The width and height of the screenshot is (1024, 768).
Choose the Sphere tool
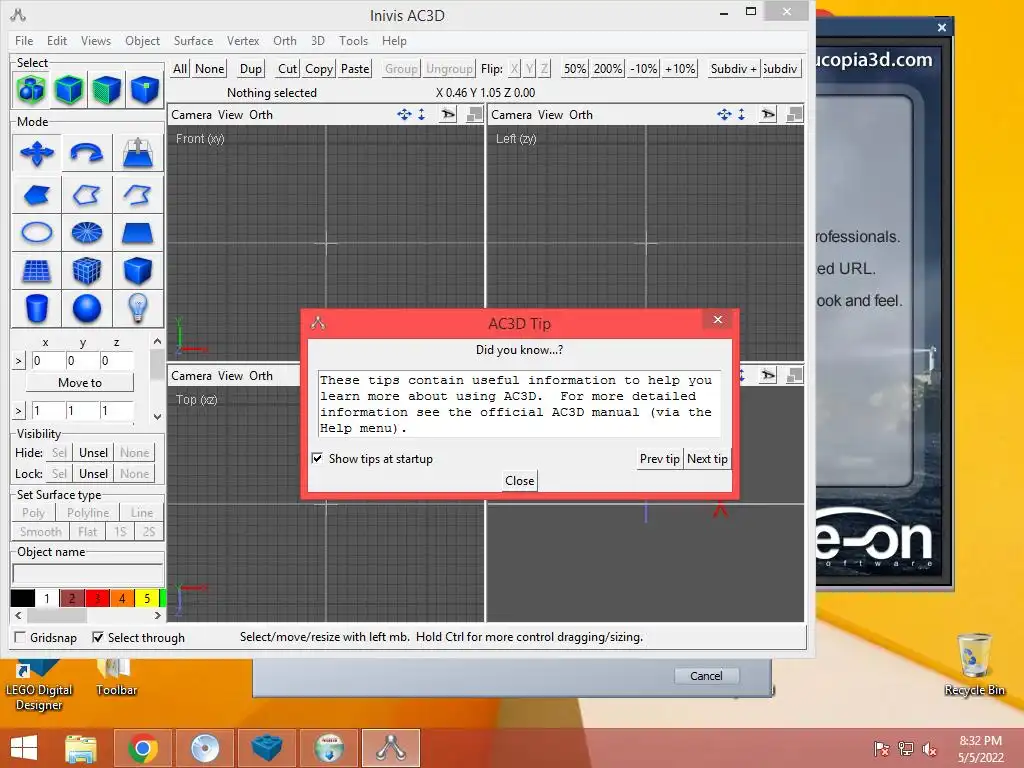pos(87,308)
